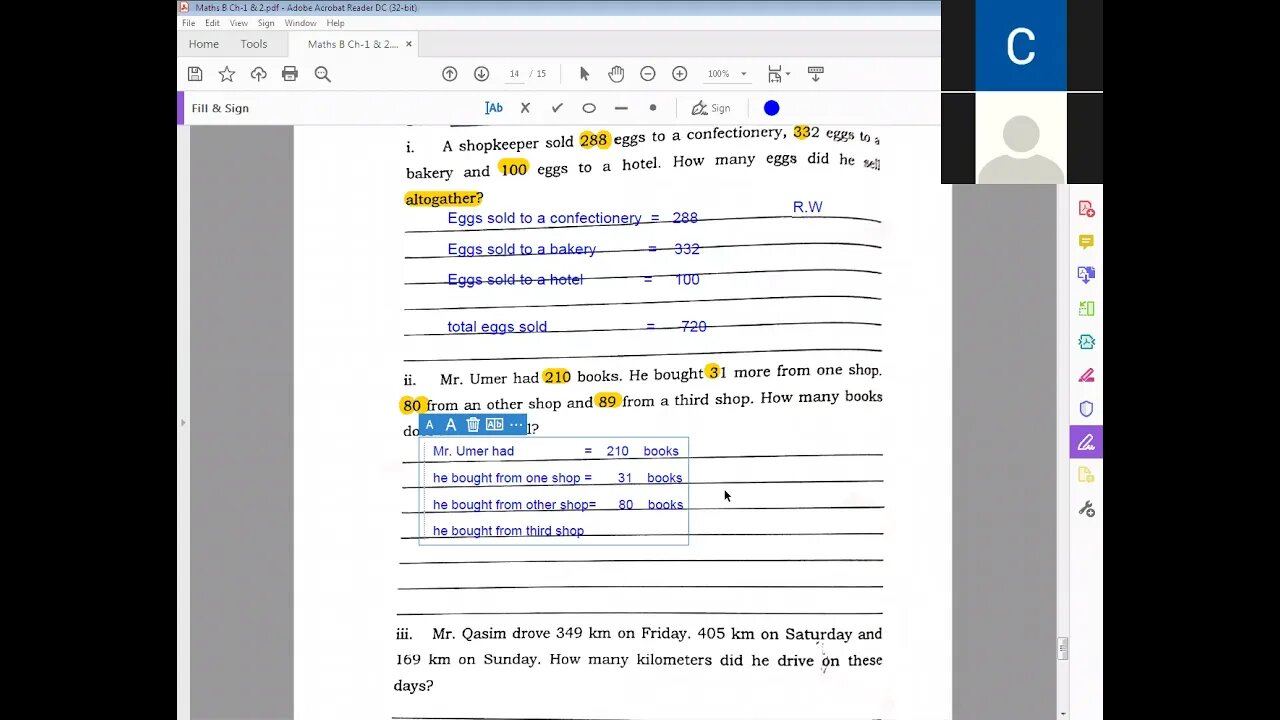The image size is (1280, 720).
Task: Click the read mode keyboard-arrow icon
Action: point(815,74)
